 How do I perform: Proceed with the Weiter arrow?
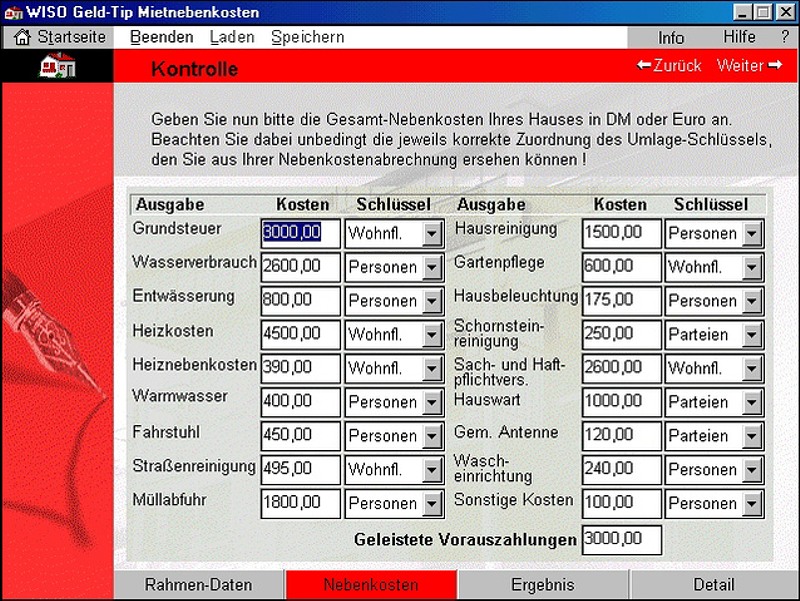pos(749,66)
